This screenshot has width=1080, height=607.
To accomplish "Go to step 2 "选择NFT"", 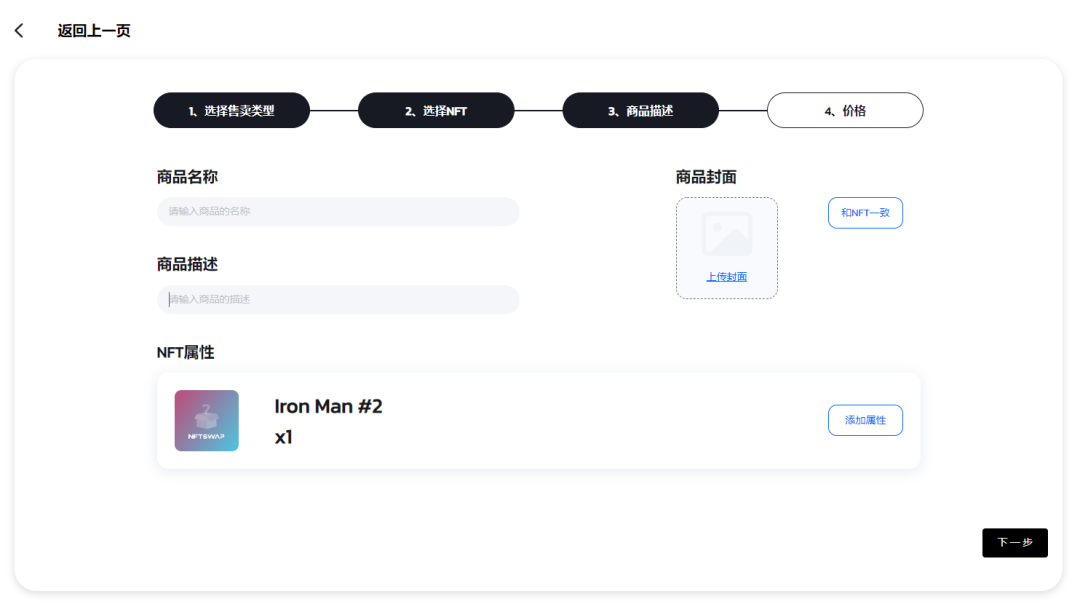I will pos(436,111).
